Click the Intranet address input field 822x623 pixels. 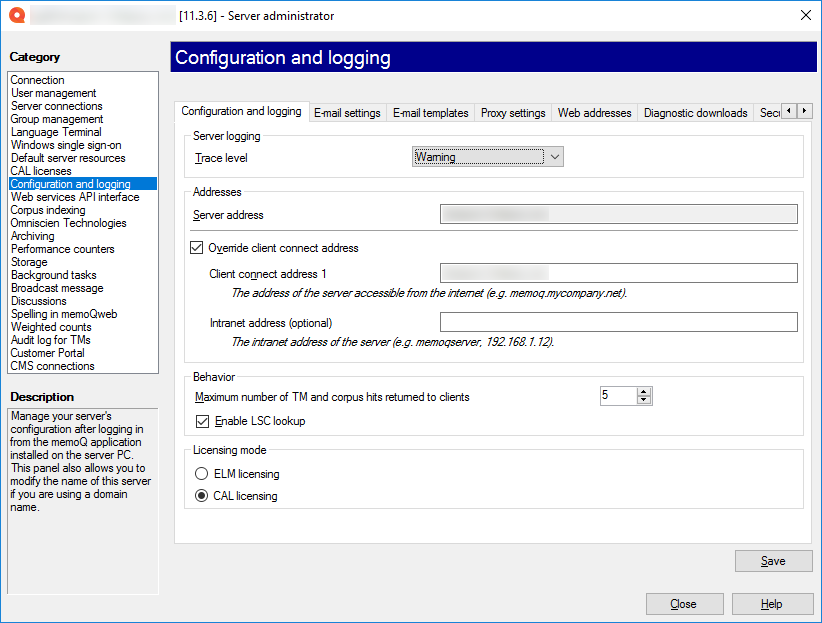click(x=619, y=321)
